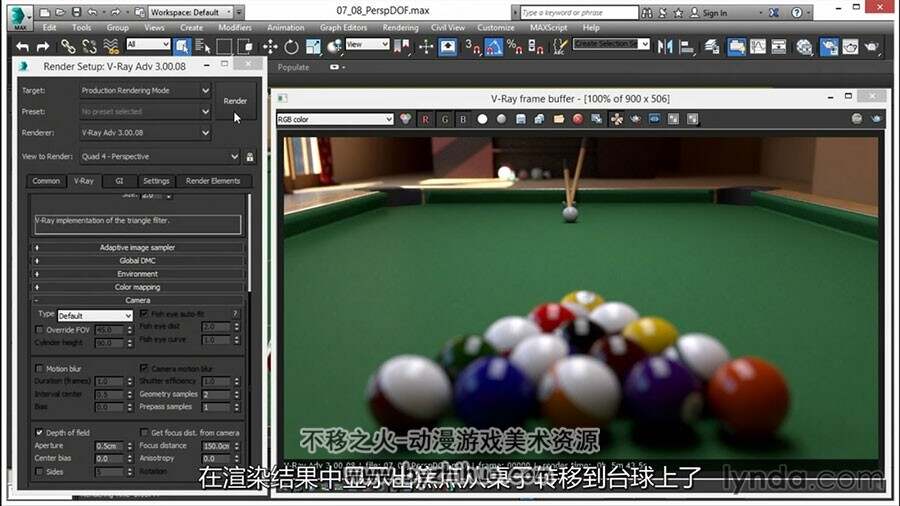Open the Curve Editor icon

pos(758,46)
